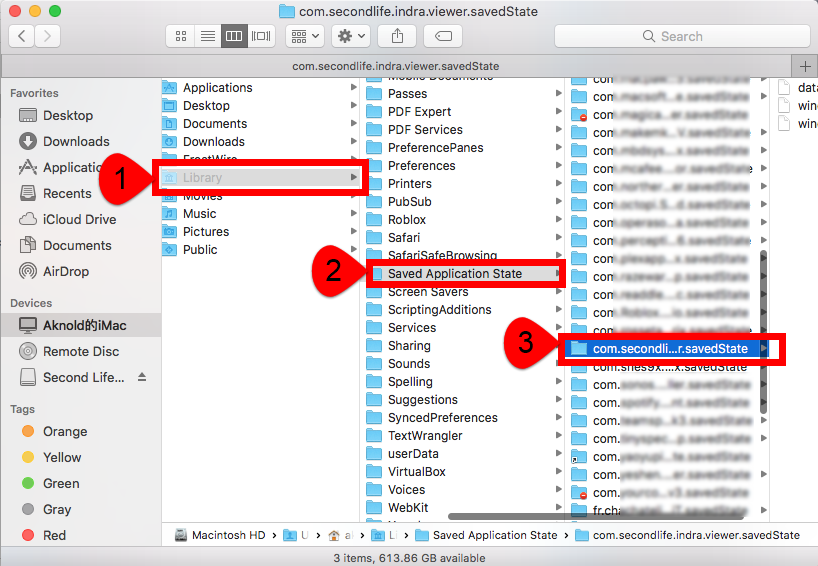Viewport: 818px width, 566px height.
Task: Switch to Cover Flow view
Action: tap(261, 36)
